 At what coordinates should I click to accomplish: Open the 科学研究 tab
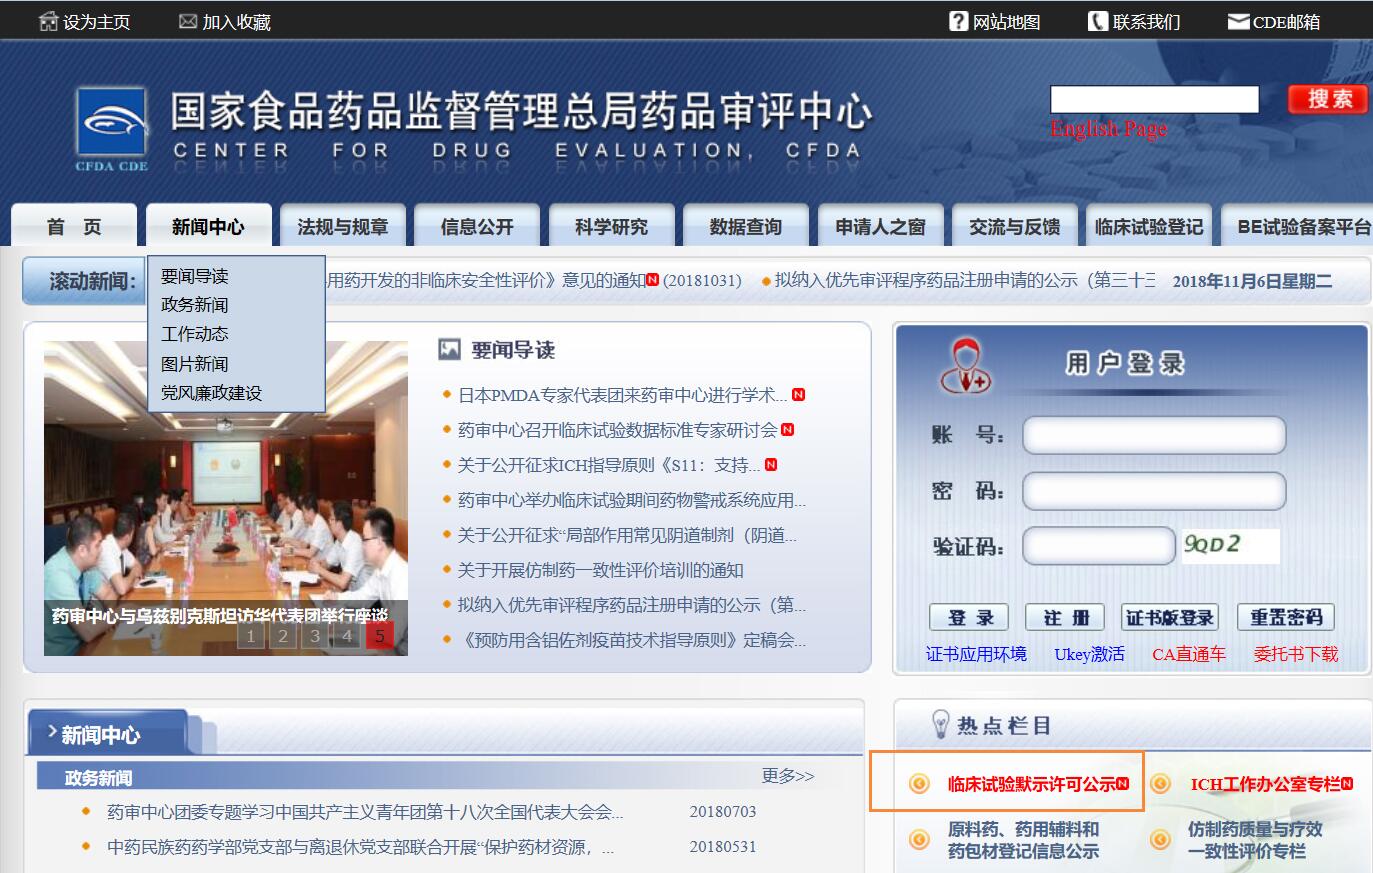pyautogui.click(x=611, y=226)
